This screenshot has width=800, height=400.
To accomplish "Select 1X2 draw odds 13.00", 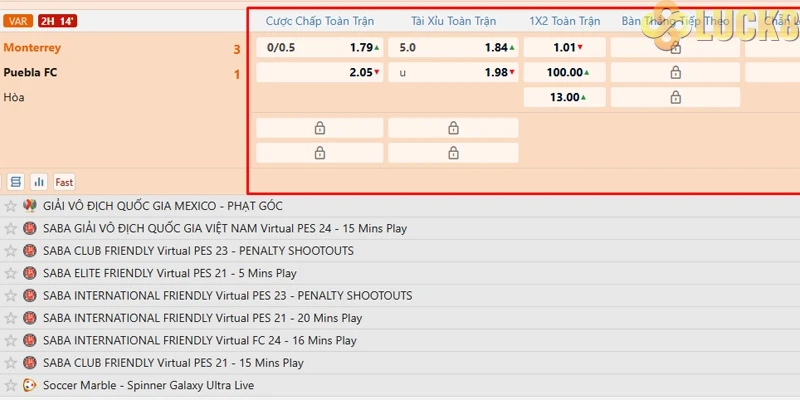I will click(565, 97).
